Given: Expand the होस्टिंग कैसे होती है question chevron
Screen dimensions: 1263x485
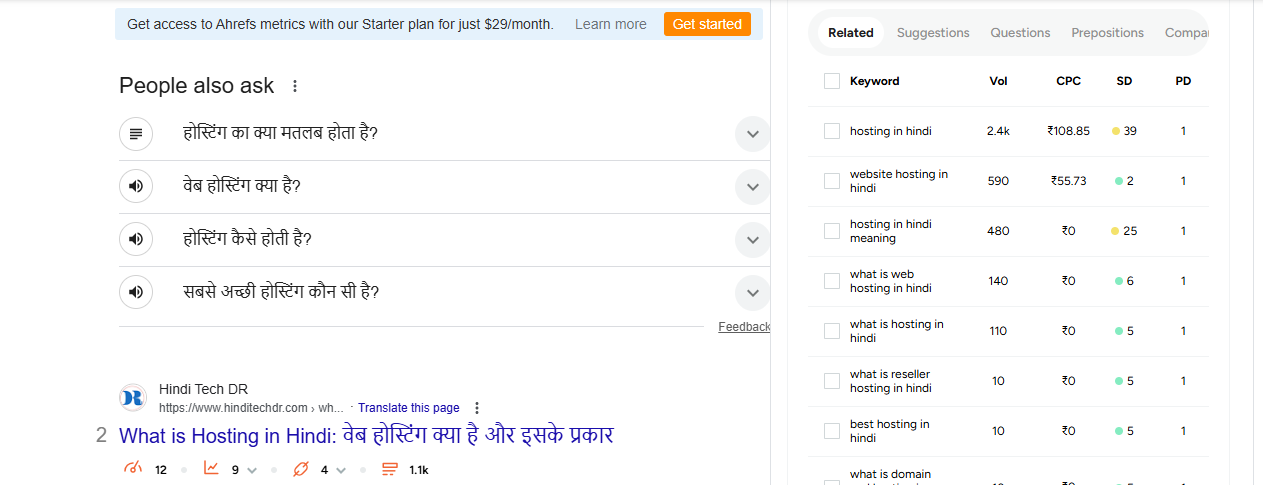Looking at the screenshot, I should [x=752, y=240].
